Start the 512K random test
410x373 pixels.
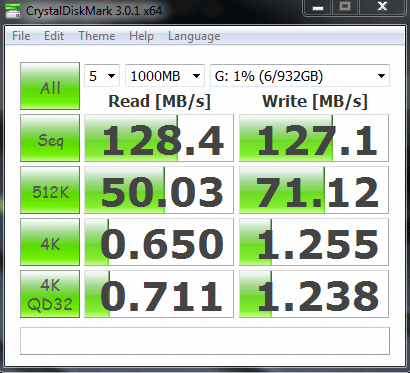tap(50, 190)
